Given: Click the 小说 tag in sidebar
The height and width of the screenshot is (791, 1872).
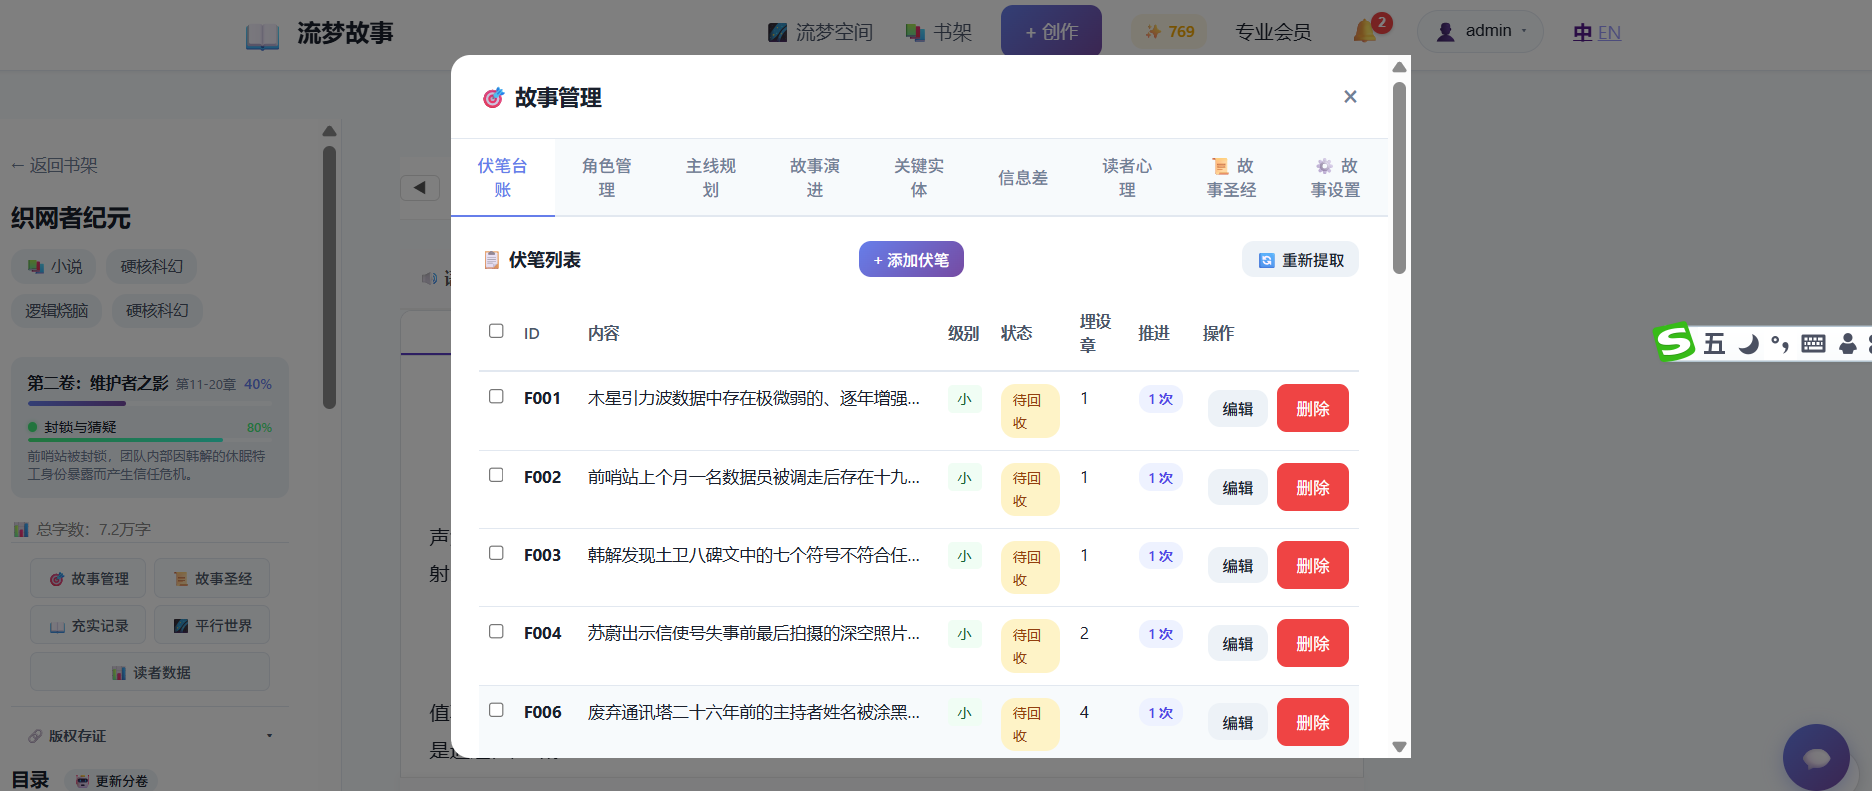Looking at the screenshot, I should tap(54, 266).
